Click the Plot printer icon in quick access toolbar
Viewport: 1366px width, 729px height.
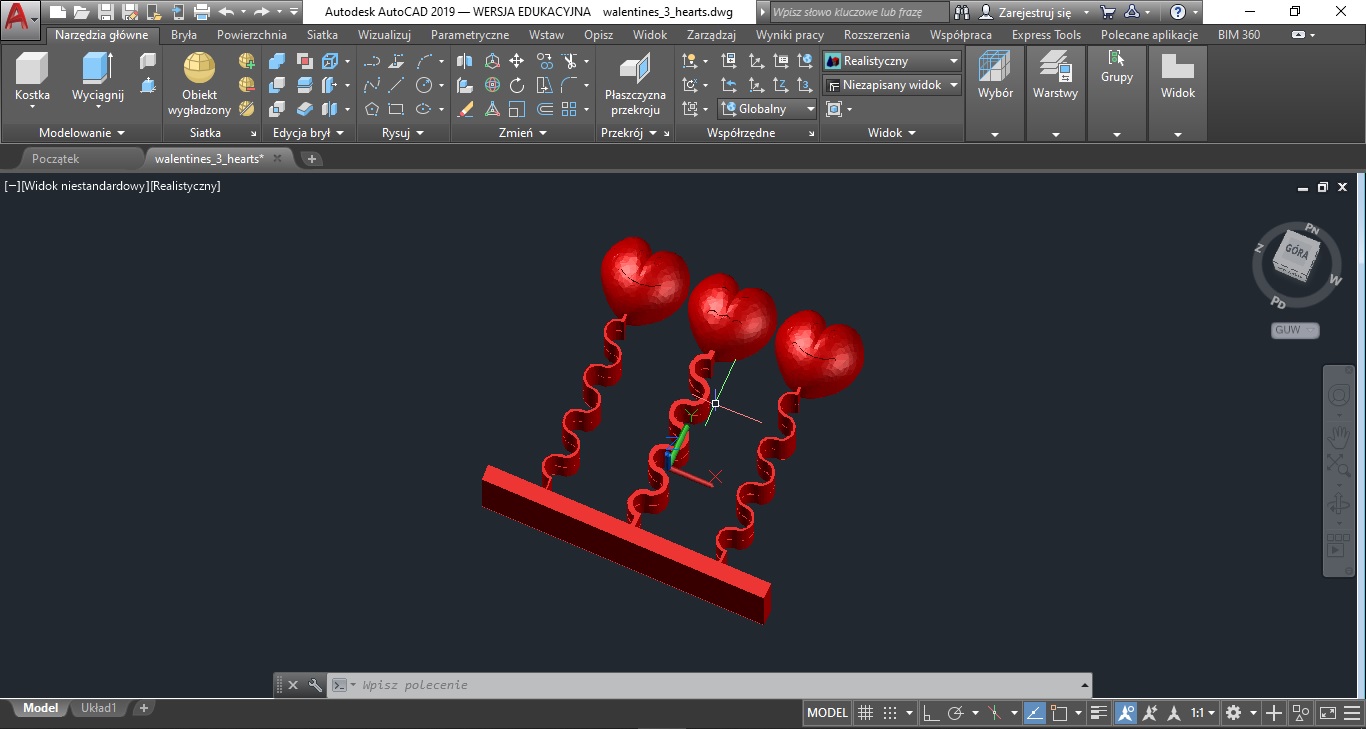[x=202, y=12]
